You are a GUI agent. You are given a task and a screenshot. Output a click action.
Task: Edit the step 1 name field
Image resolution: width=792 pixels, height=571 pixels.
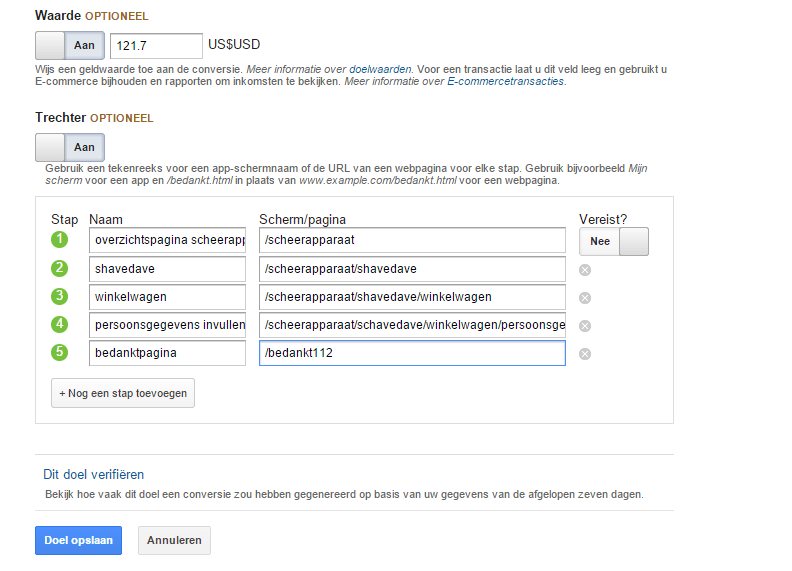pos(167,241)
